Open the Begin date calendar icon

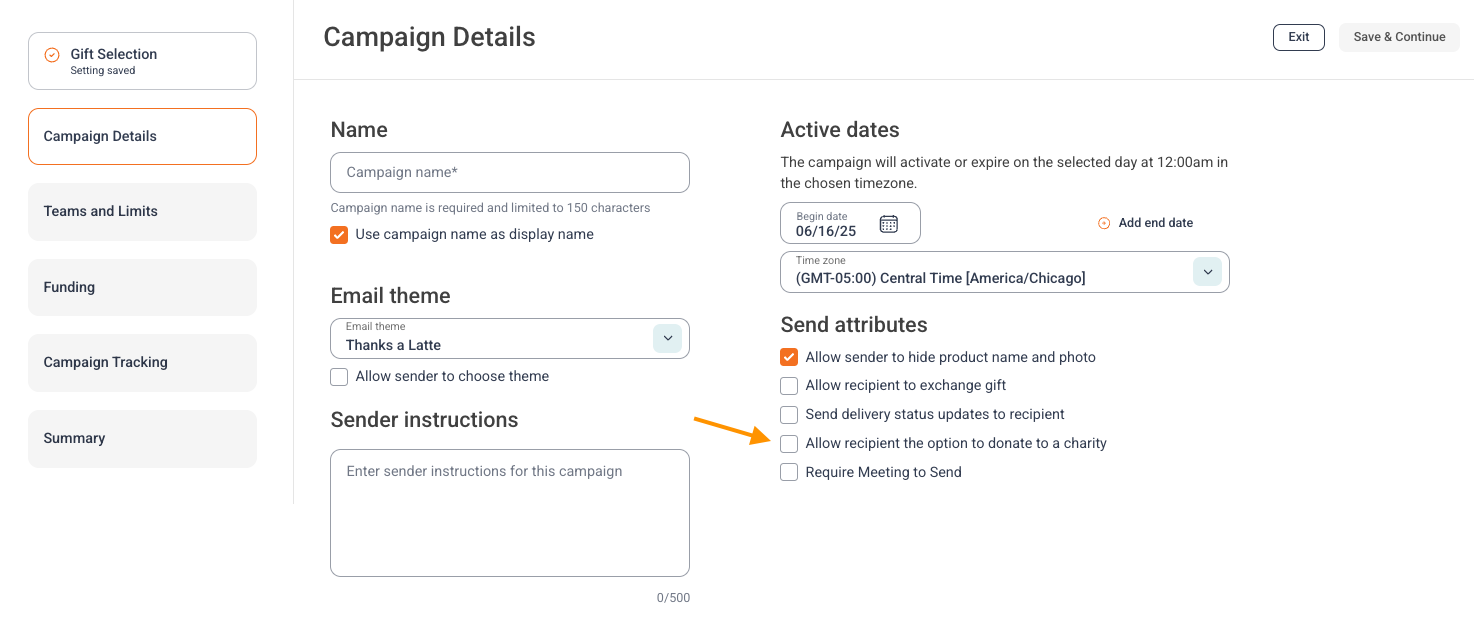tap(888, 224)
